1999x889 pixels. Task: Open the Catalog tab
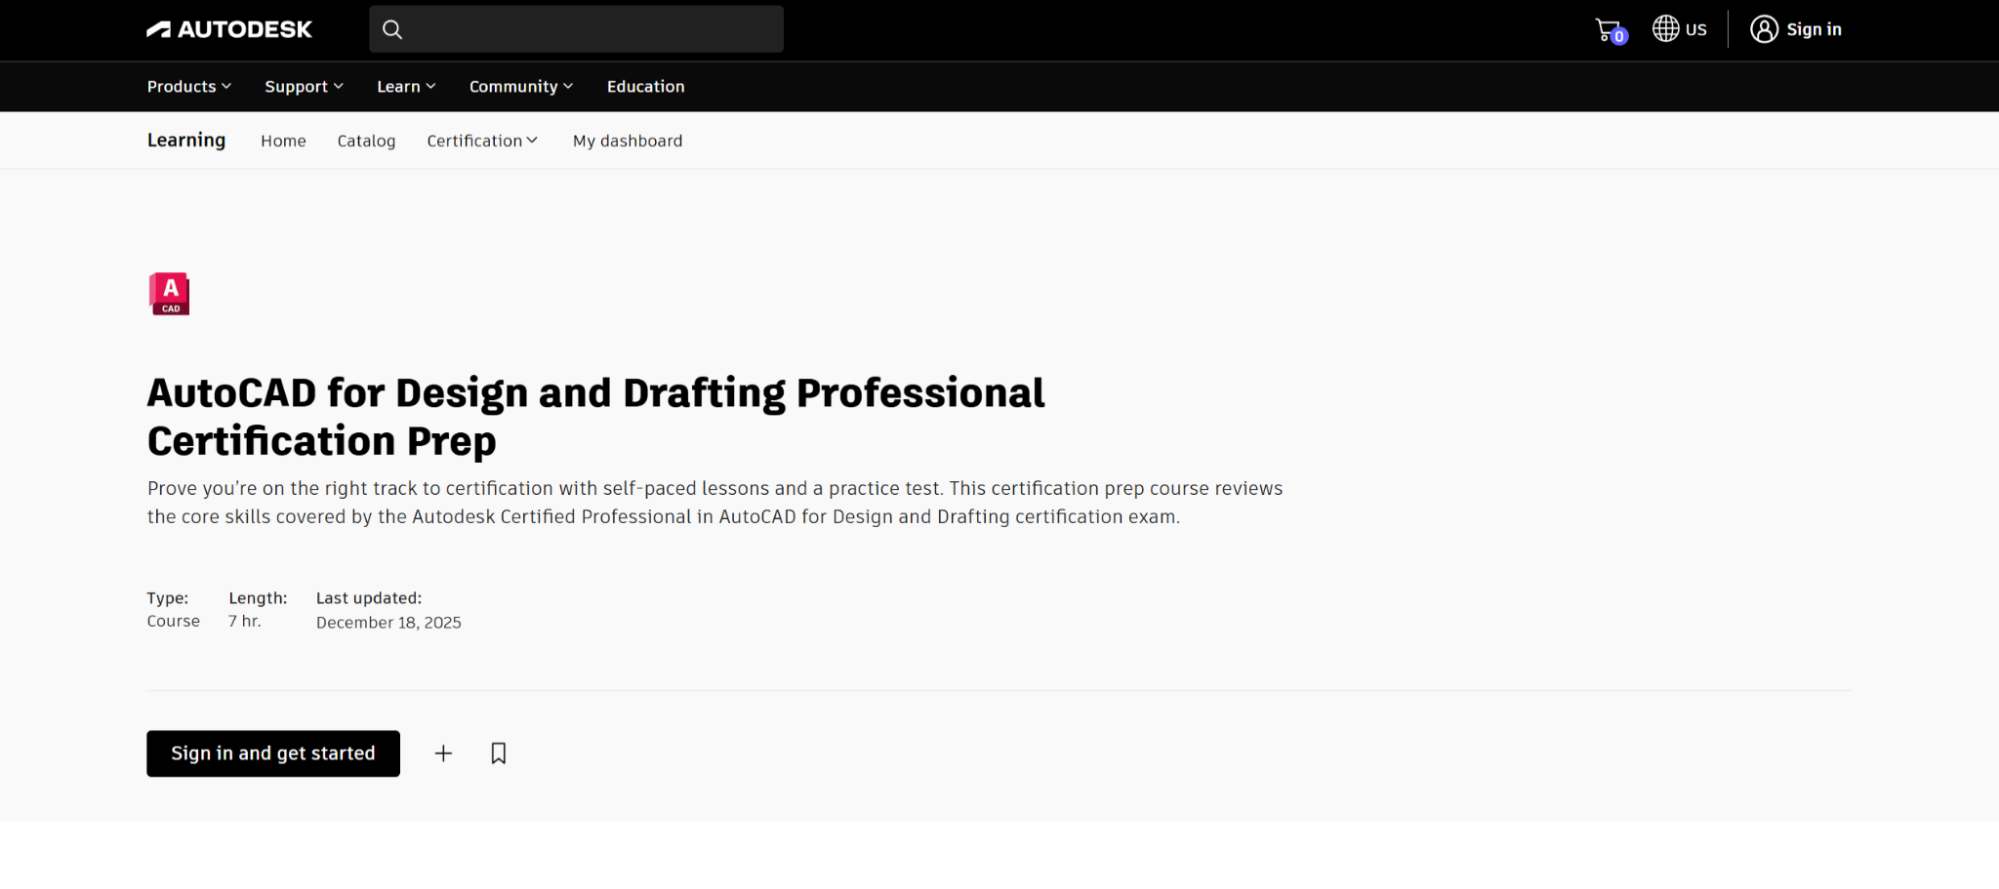pyautogui.click(x=366, y=141)
